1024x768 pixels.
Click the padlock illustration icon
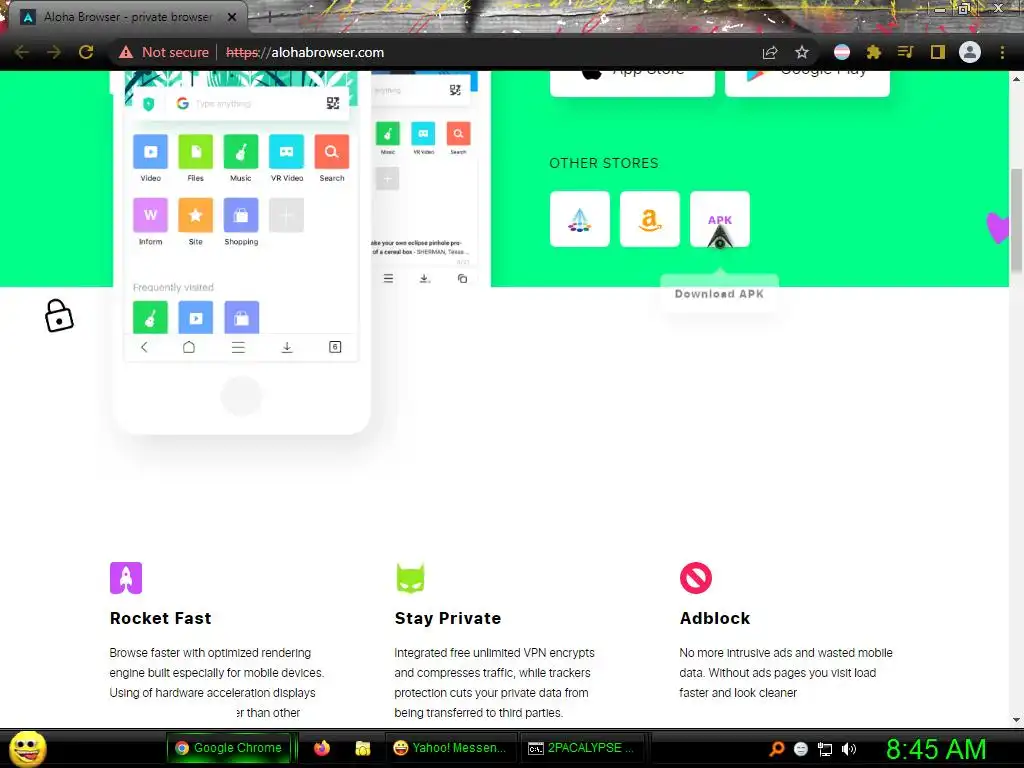[x=59, y=316]
